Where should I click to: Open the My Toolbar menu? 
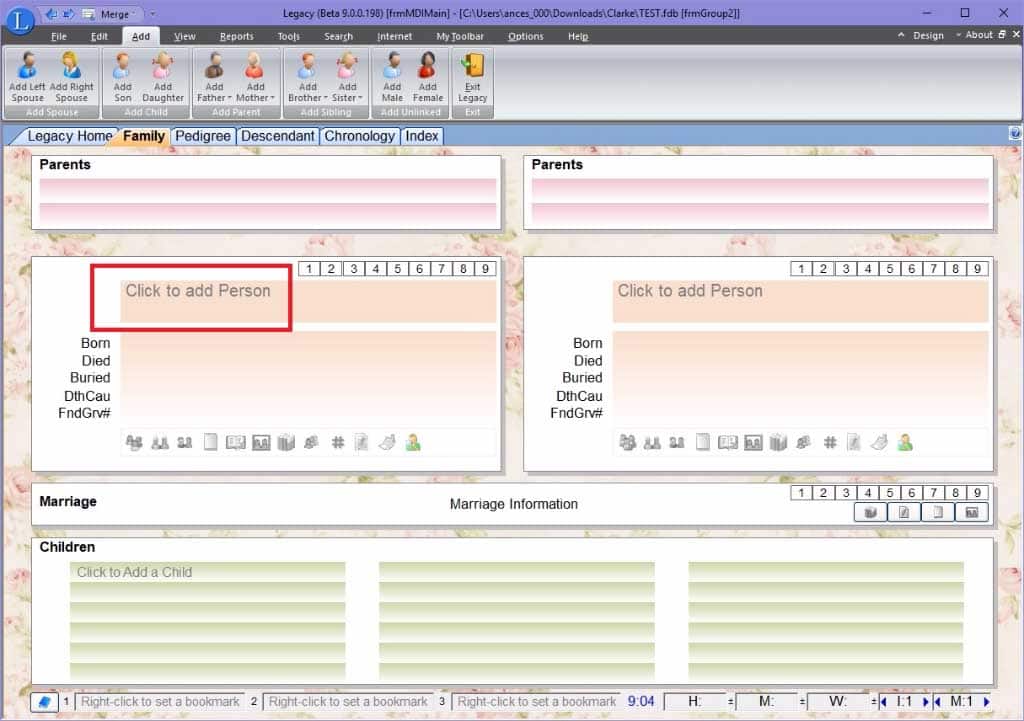(x=460, y=37)
